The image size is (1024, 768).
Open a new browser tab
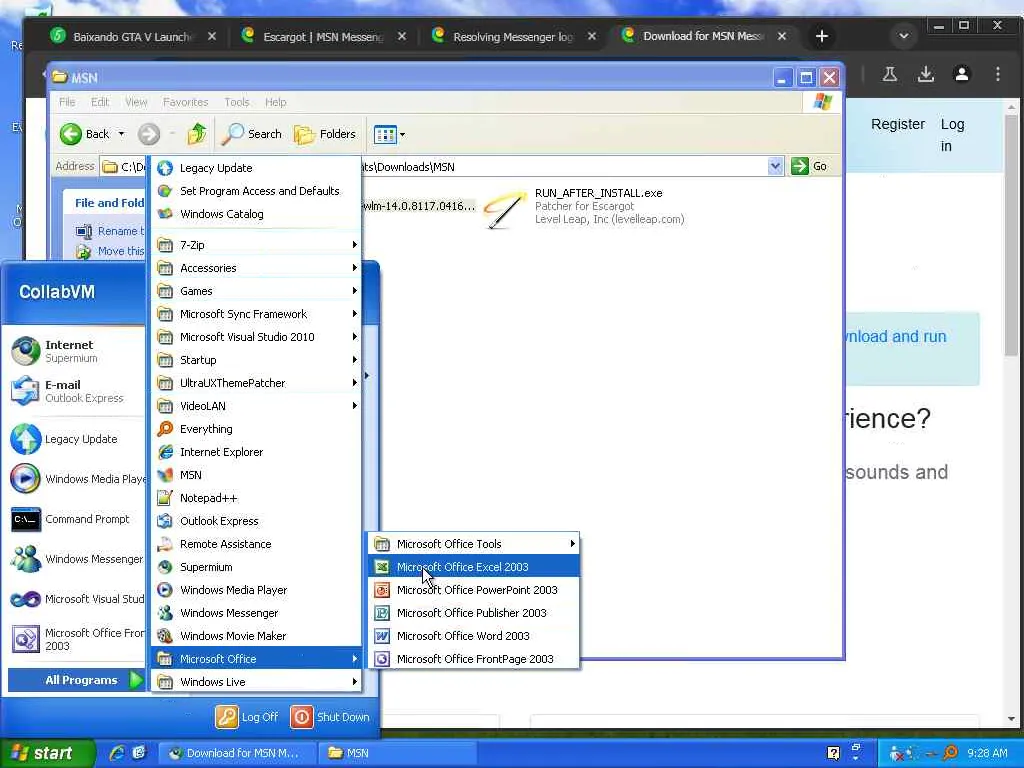coord(822,37)
